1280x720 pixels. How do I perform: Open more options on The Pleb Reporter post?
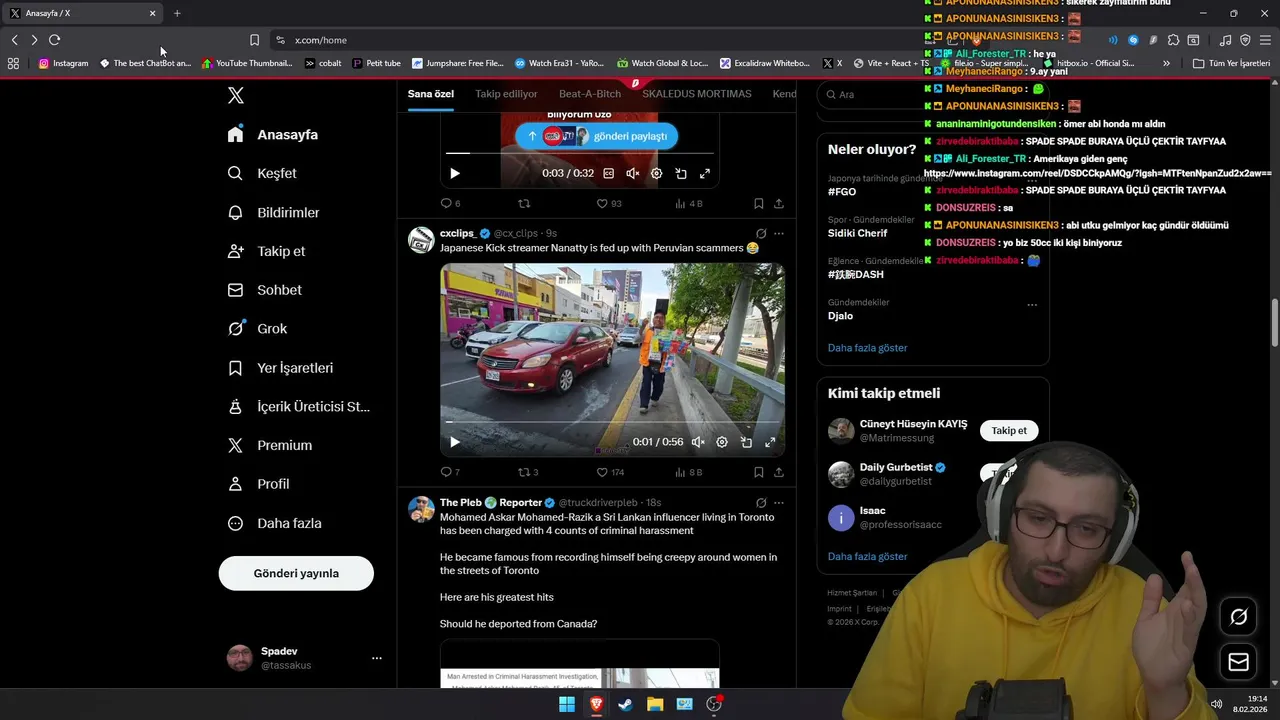tap(779, 502)
